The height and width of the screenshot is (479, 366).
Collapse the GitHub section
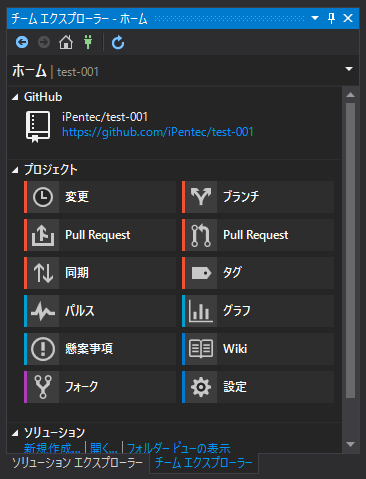15,97
